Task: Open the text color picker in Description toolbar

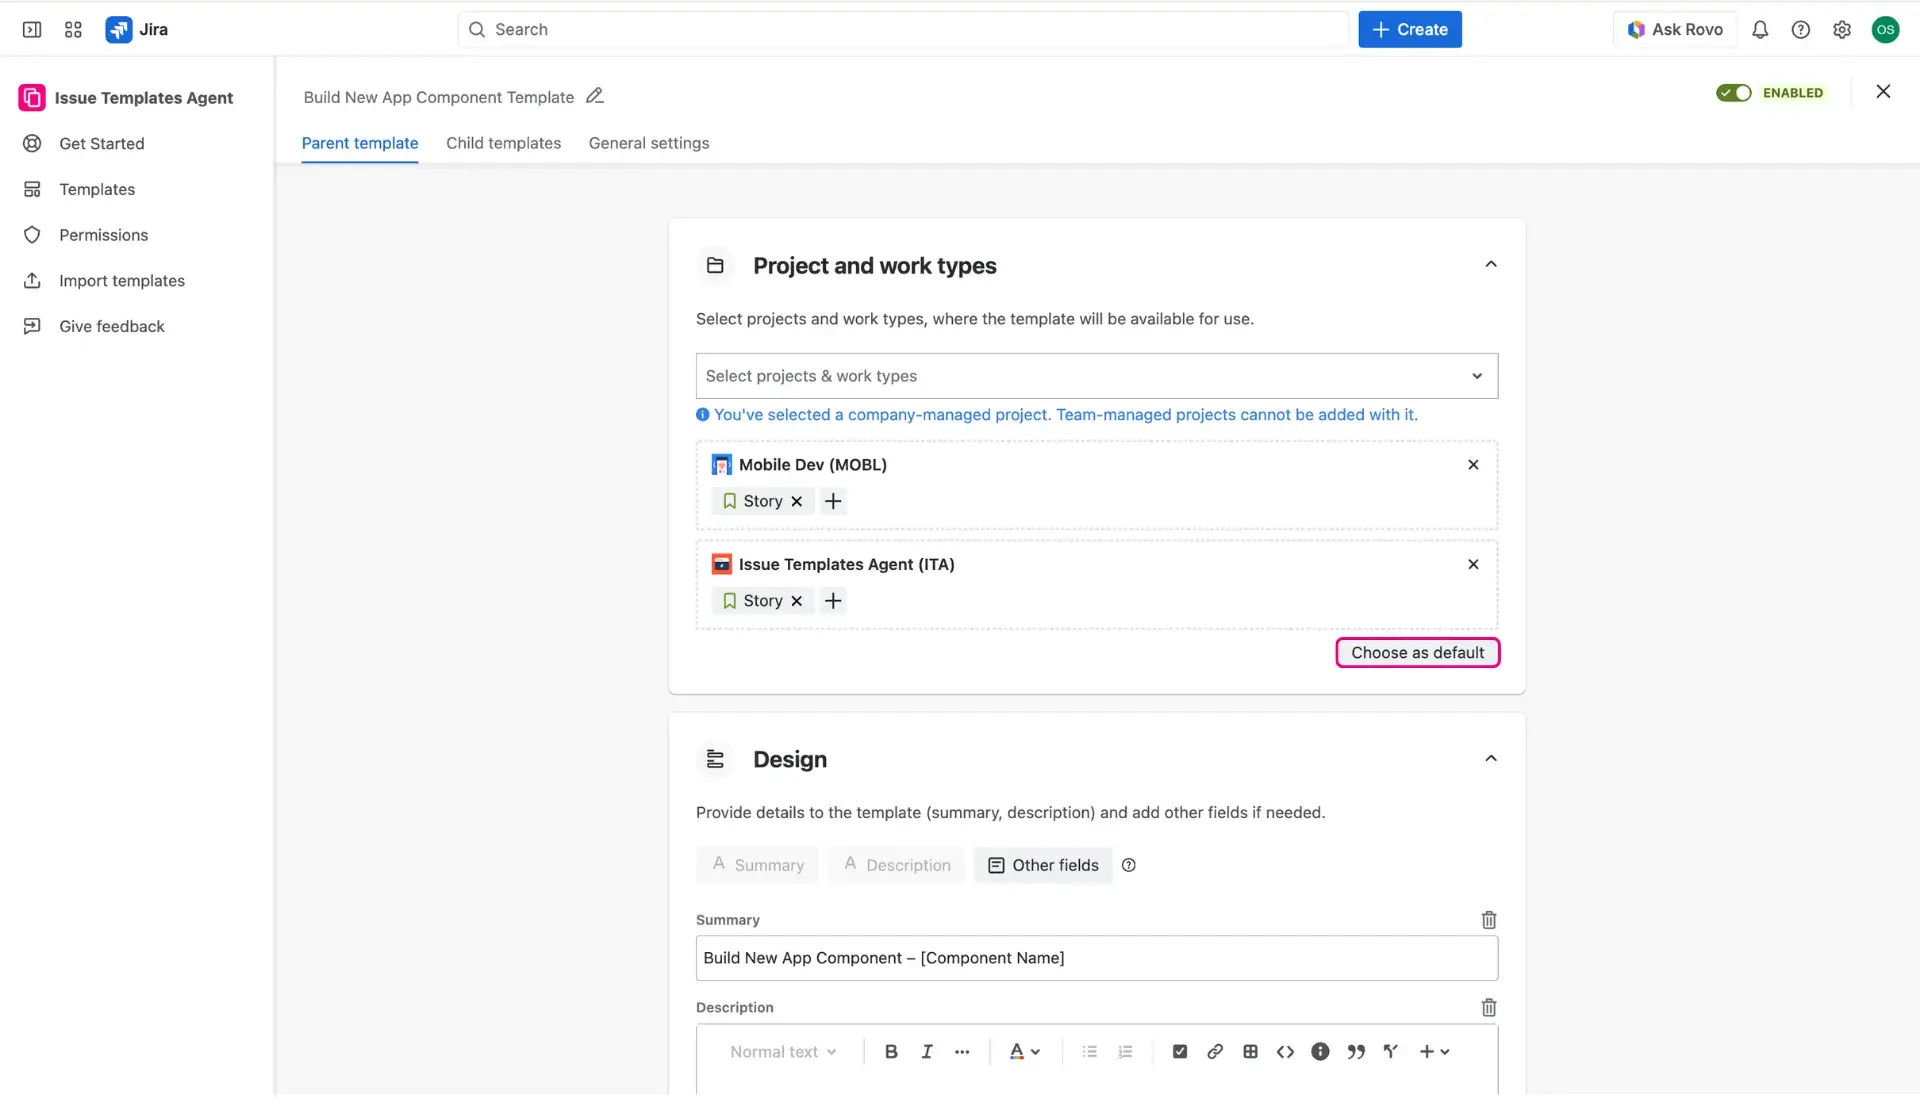Action: coord(1023,1051)
